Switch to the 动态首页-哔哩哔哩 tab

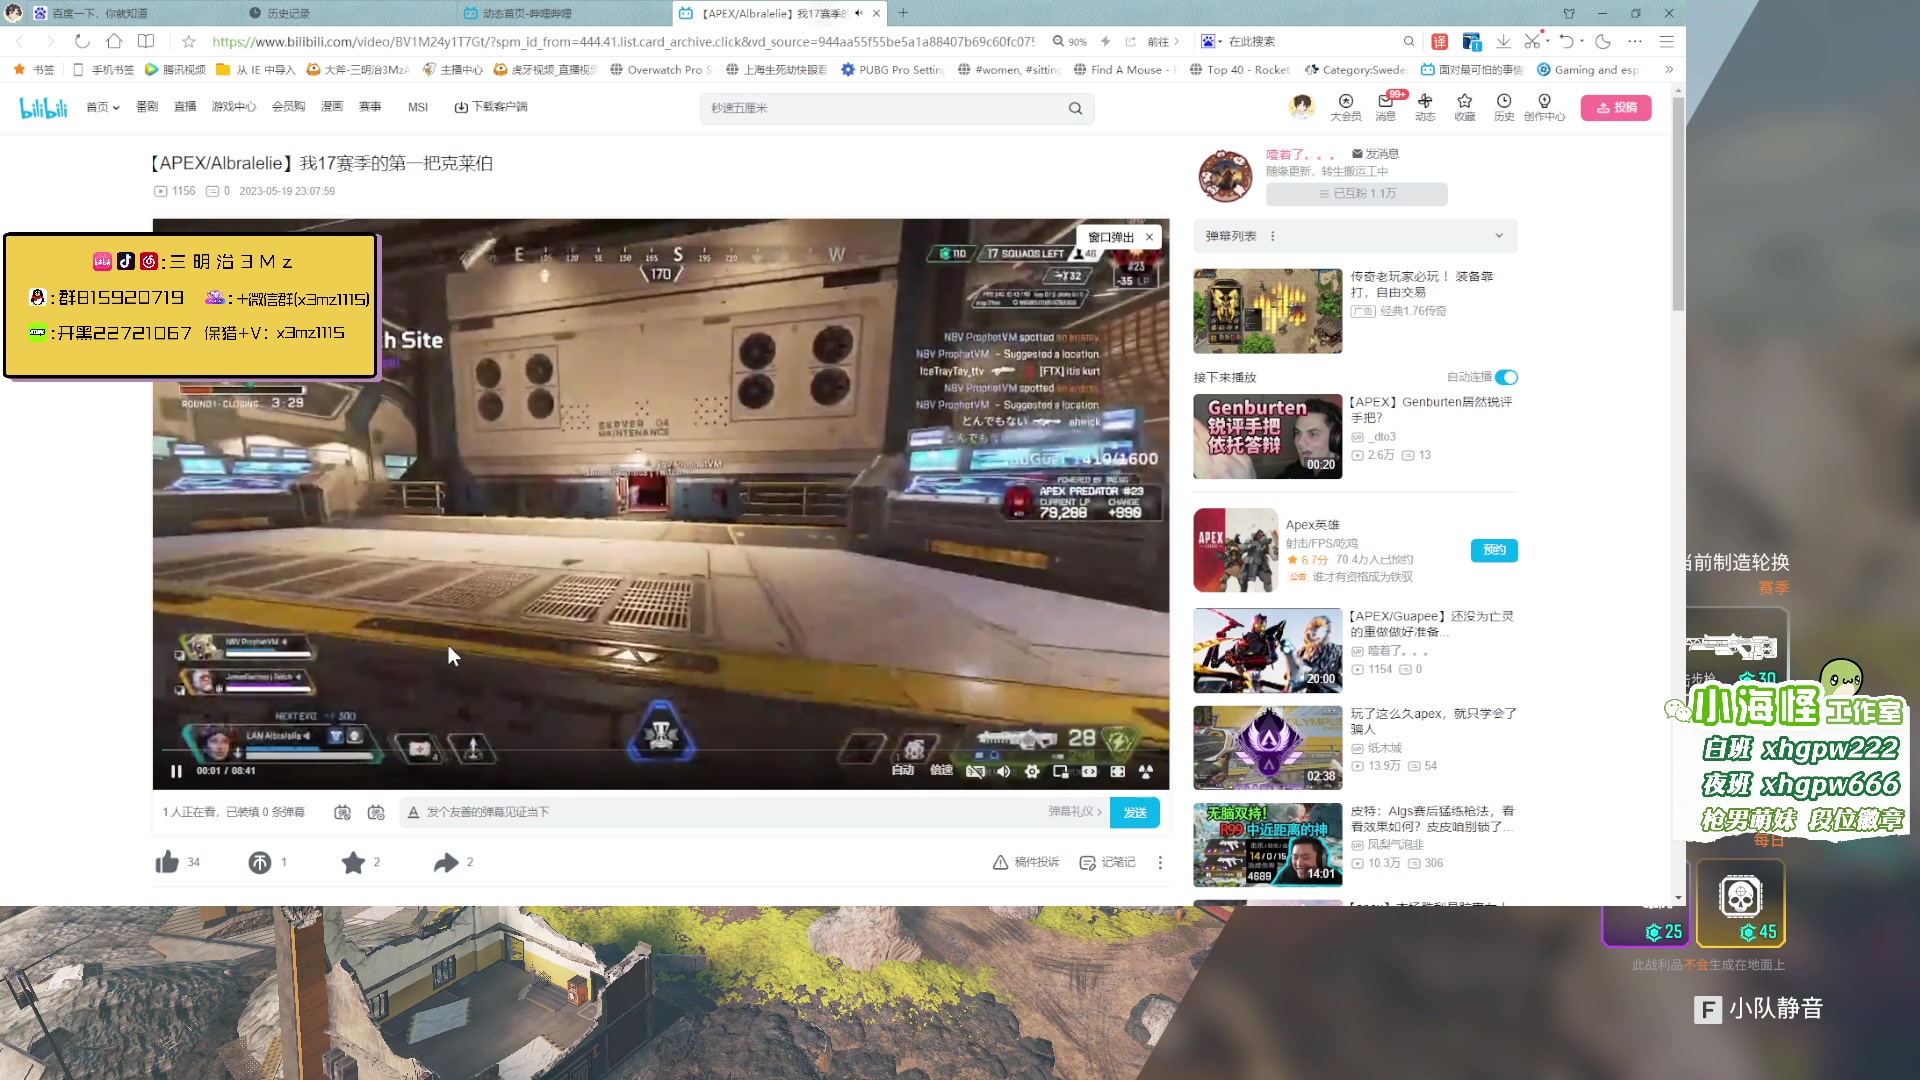click(564, 13)
